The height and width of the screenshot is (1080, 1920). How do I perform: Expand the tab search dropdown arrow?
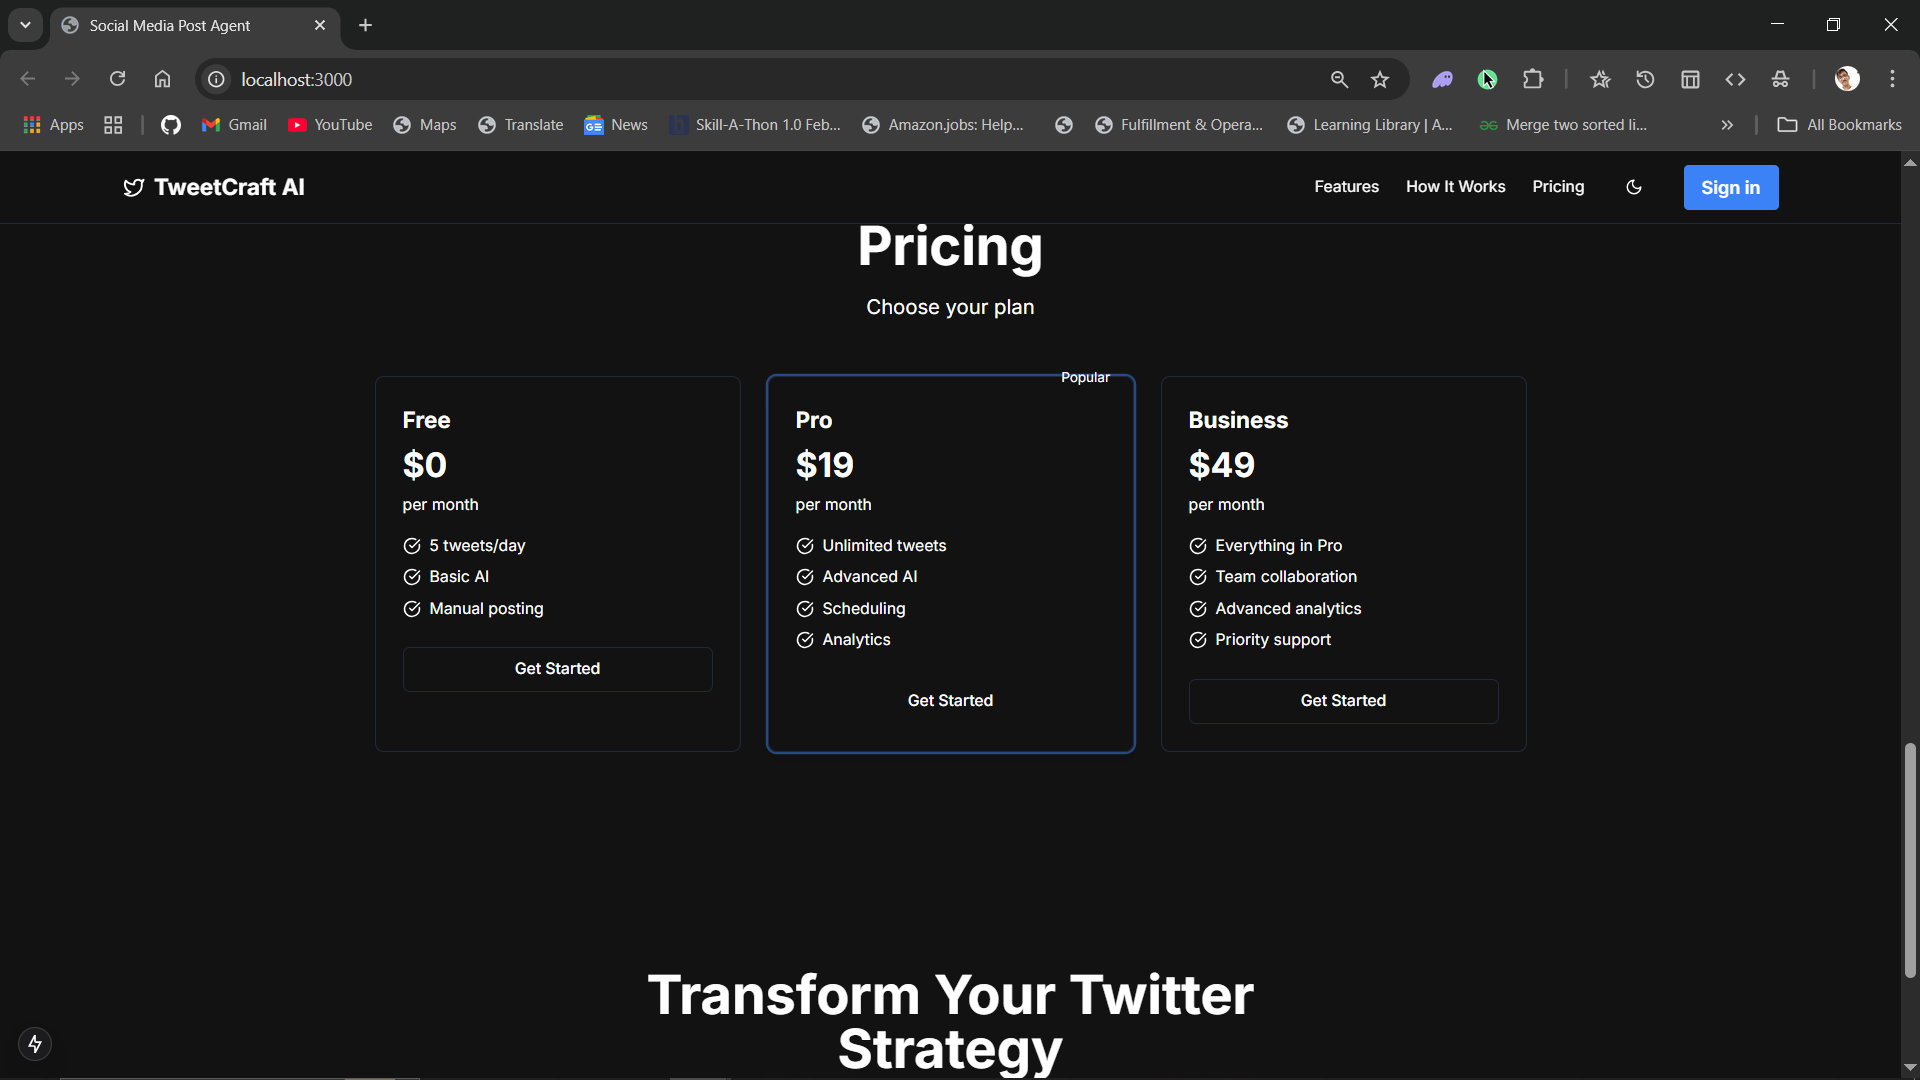tap(25, 25)
